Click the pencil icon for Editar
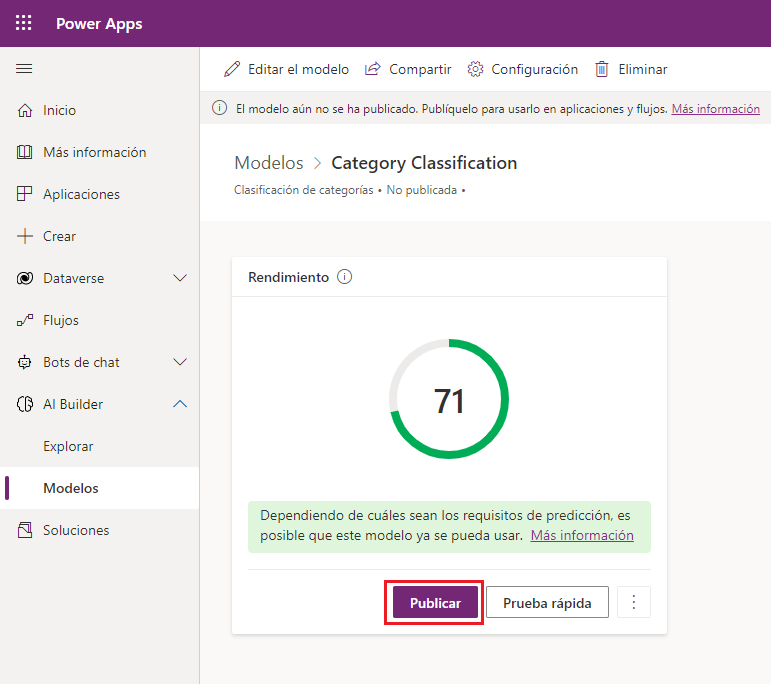Screen dimensions: 771x684 tap(232, 69)
